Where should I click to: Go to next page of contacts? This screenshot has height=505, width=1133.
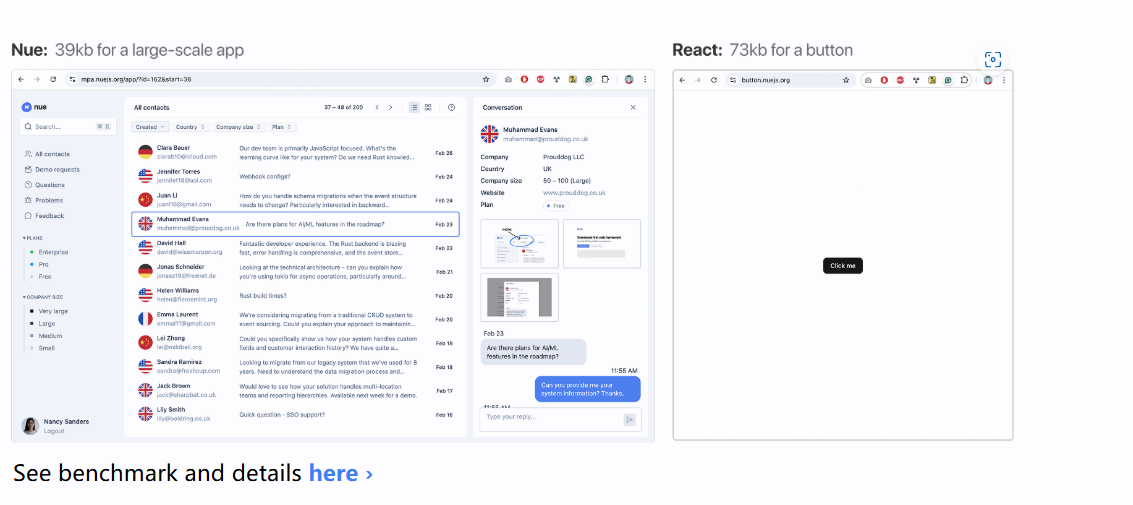(x=390, y=107)
